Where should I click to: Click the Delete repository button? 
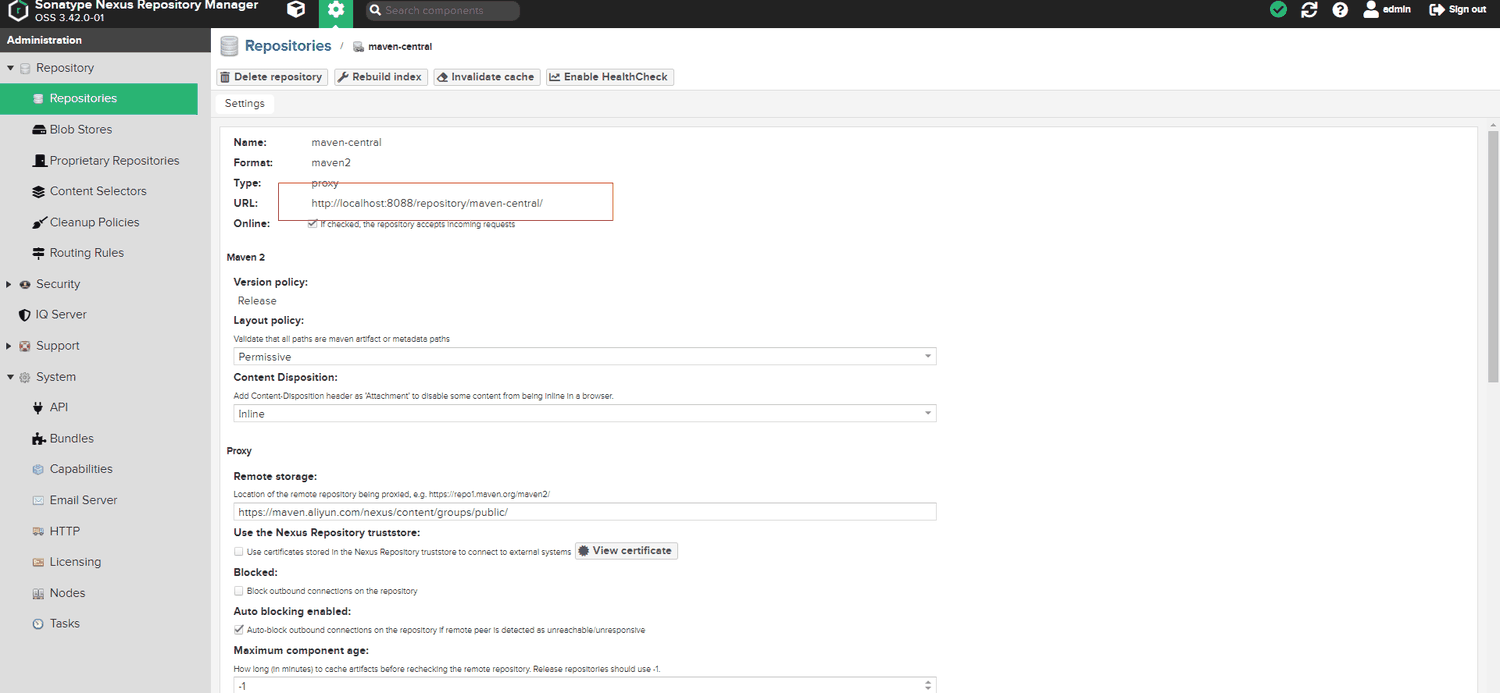tap(272, 77)
